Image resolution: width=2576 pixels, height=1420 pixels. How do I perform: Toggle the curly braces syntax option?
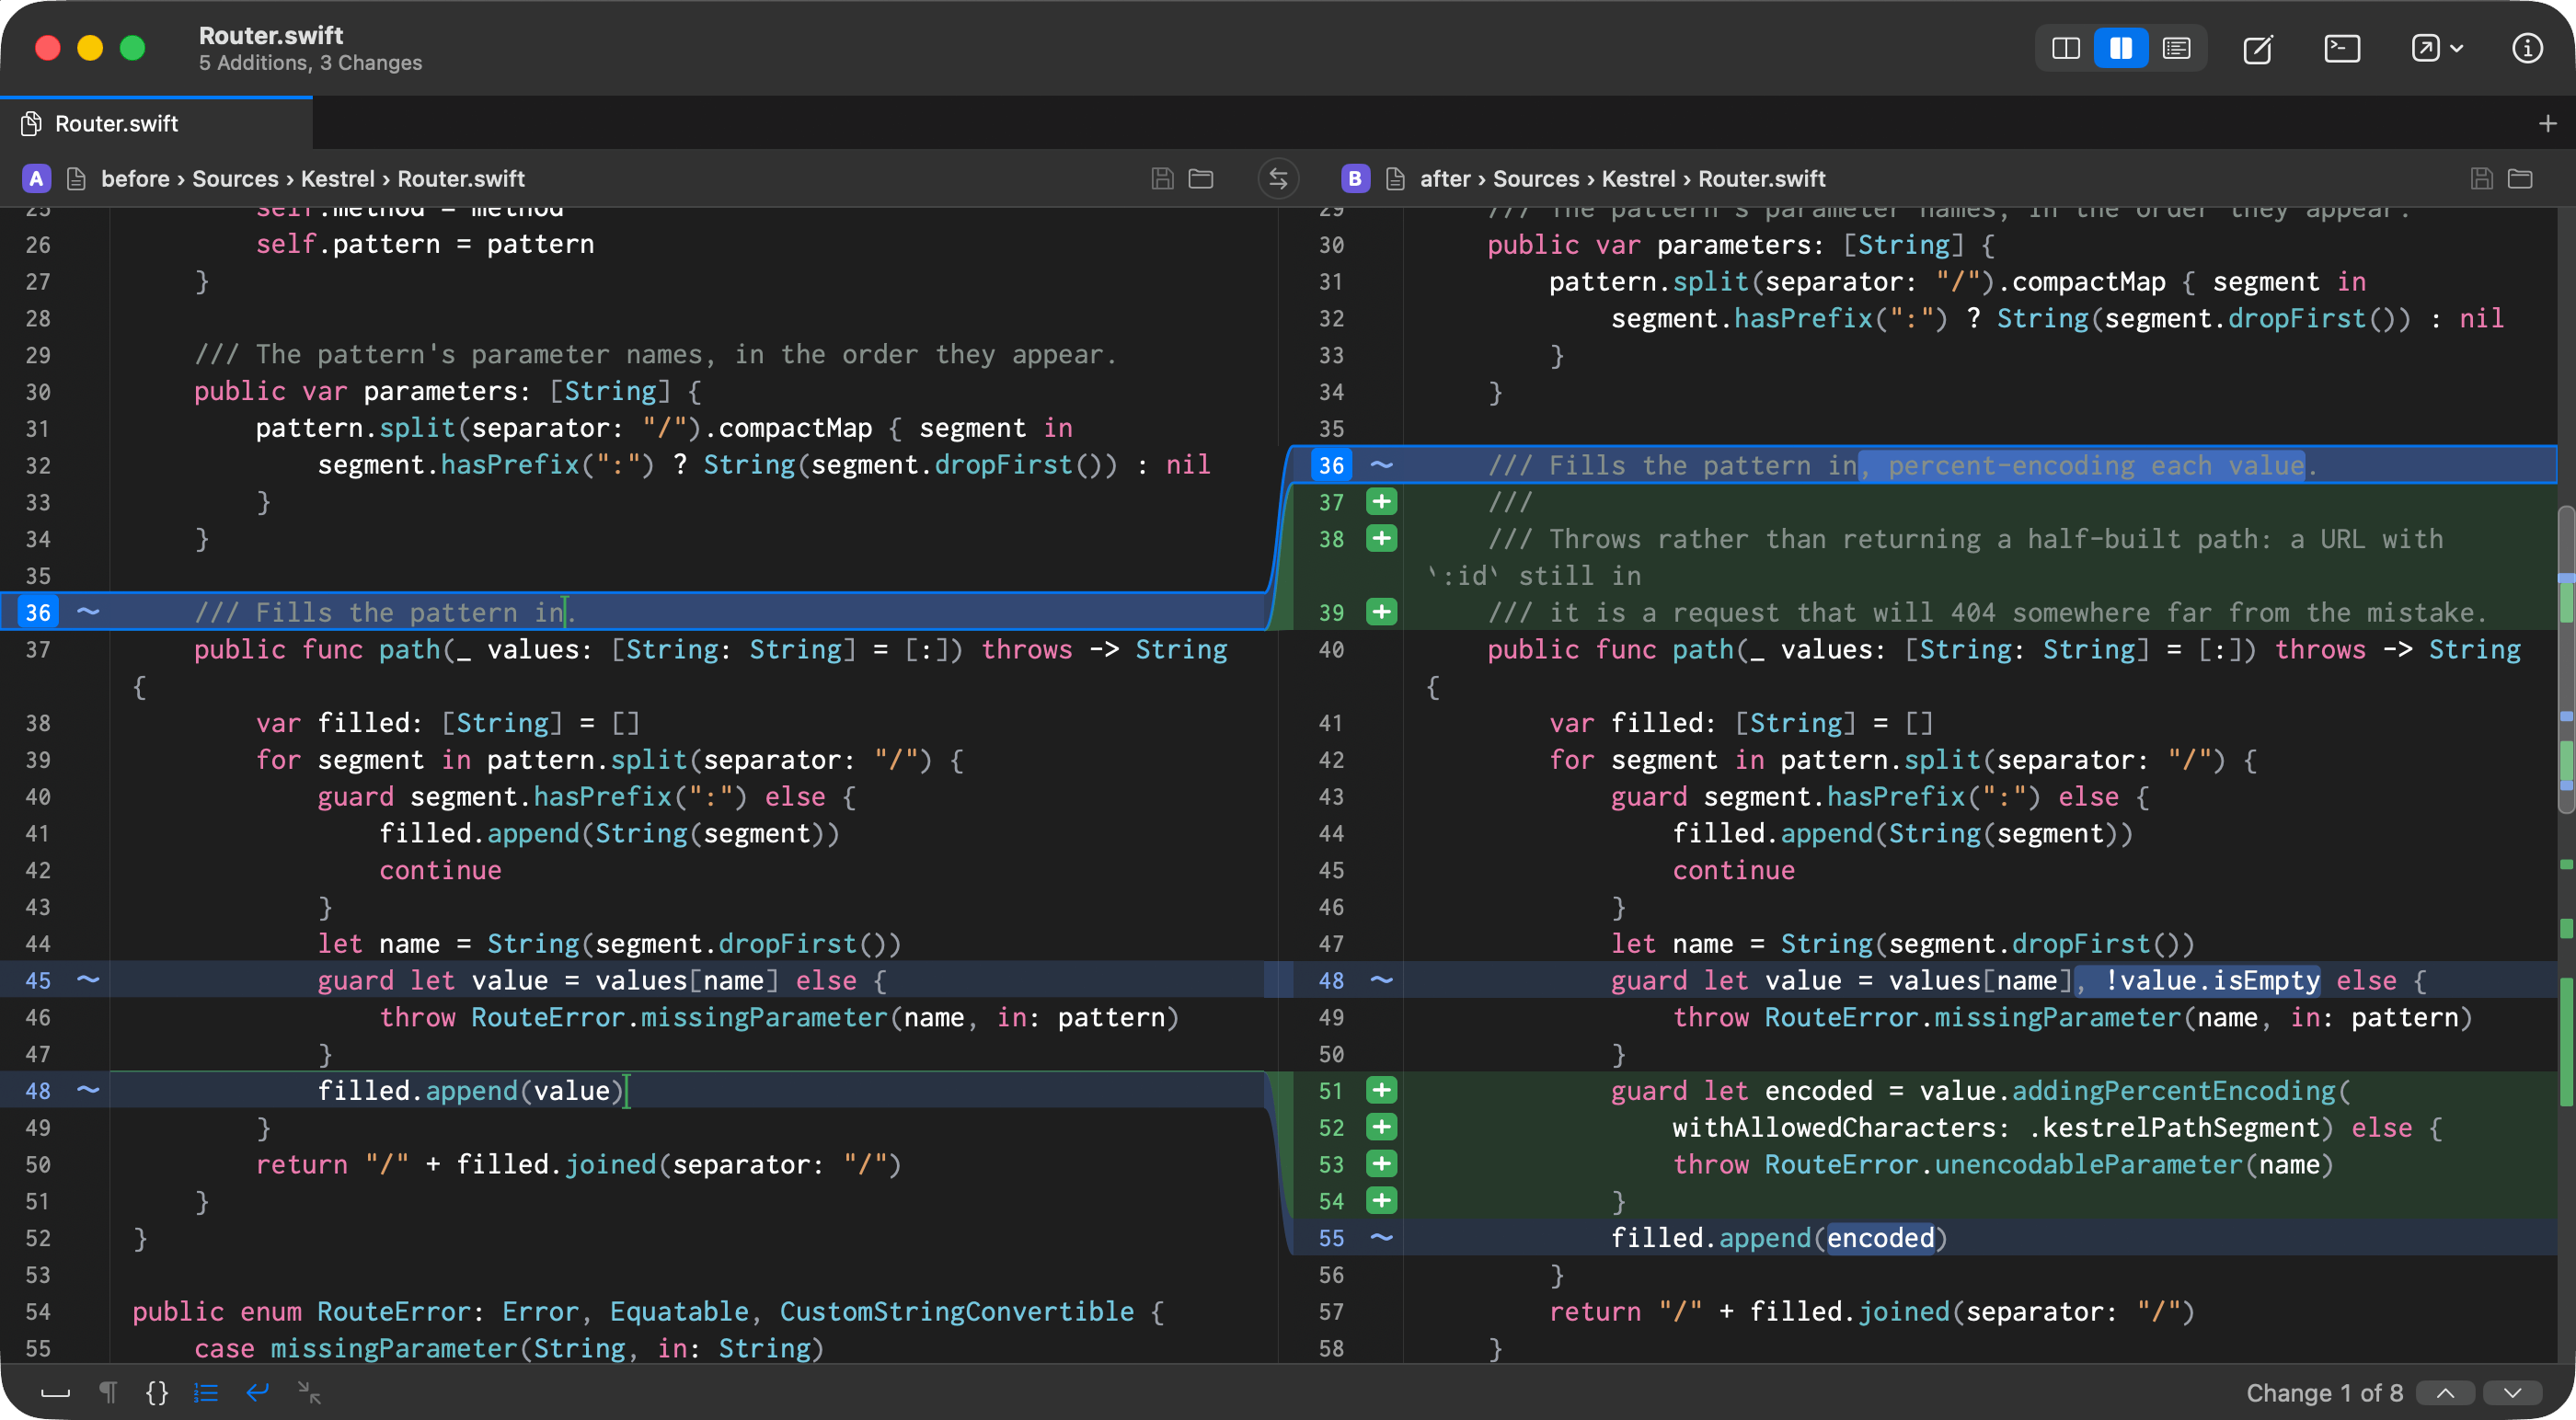(x=157, y=1392)
